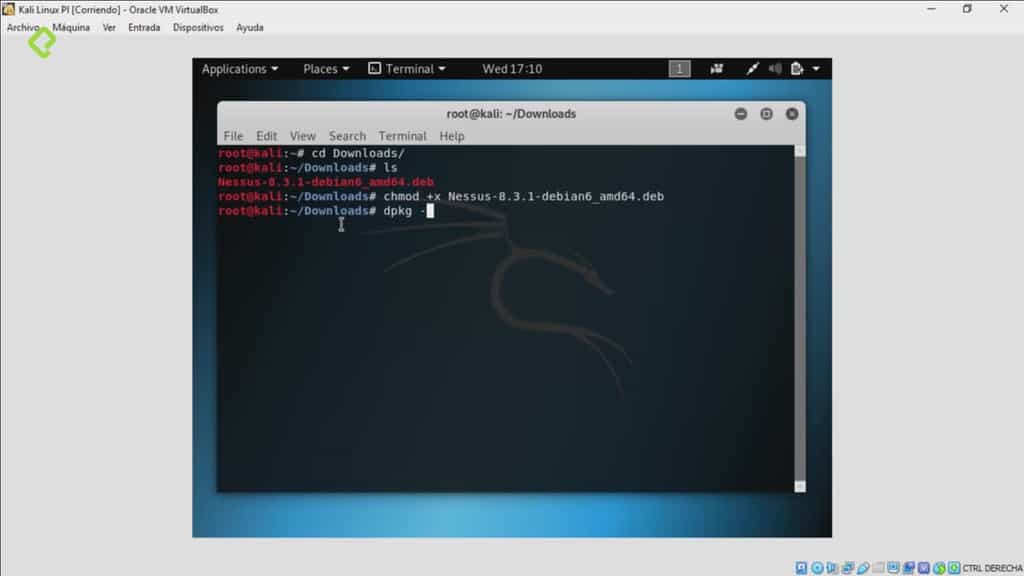The width and height of the screenshot is (1024, 576).
Task: Click the Help menu in the terminal window
Action: 451,135
